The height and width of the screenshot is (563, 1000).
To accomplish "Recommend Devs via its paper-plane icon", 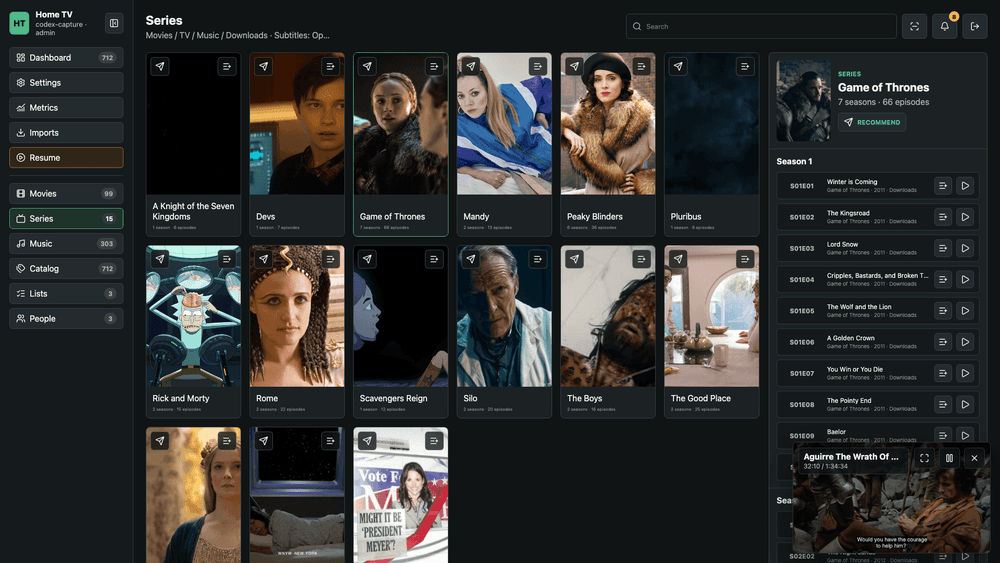I will 263,66.
